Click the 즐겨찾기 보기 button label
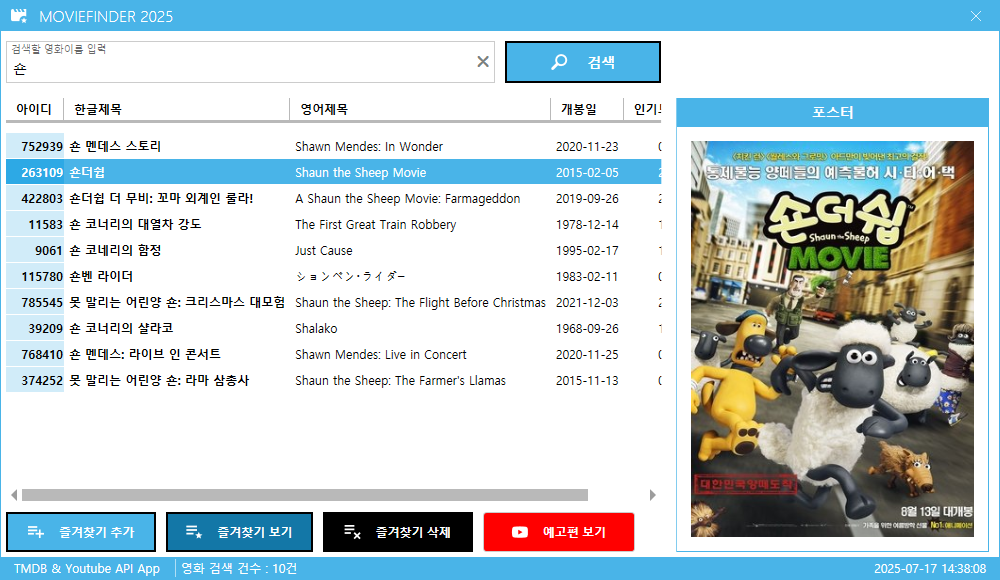Screen dimensions: 1000x580 point(254,532)
